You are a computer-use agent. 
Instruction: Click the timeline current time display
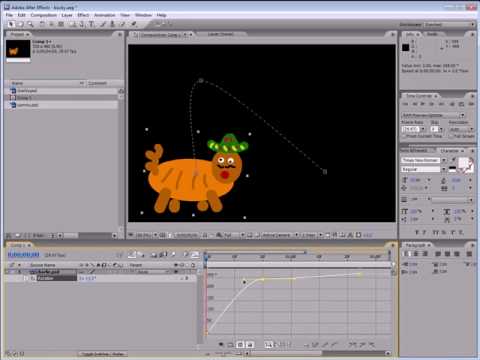[x=24, y=255]
